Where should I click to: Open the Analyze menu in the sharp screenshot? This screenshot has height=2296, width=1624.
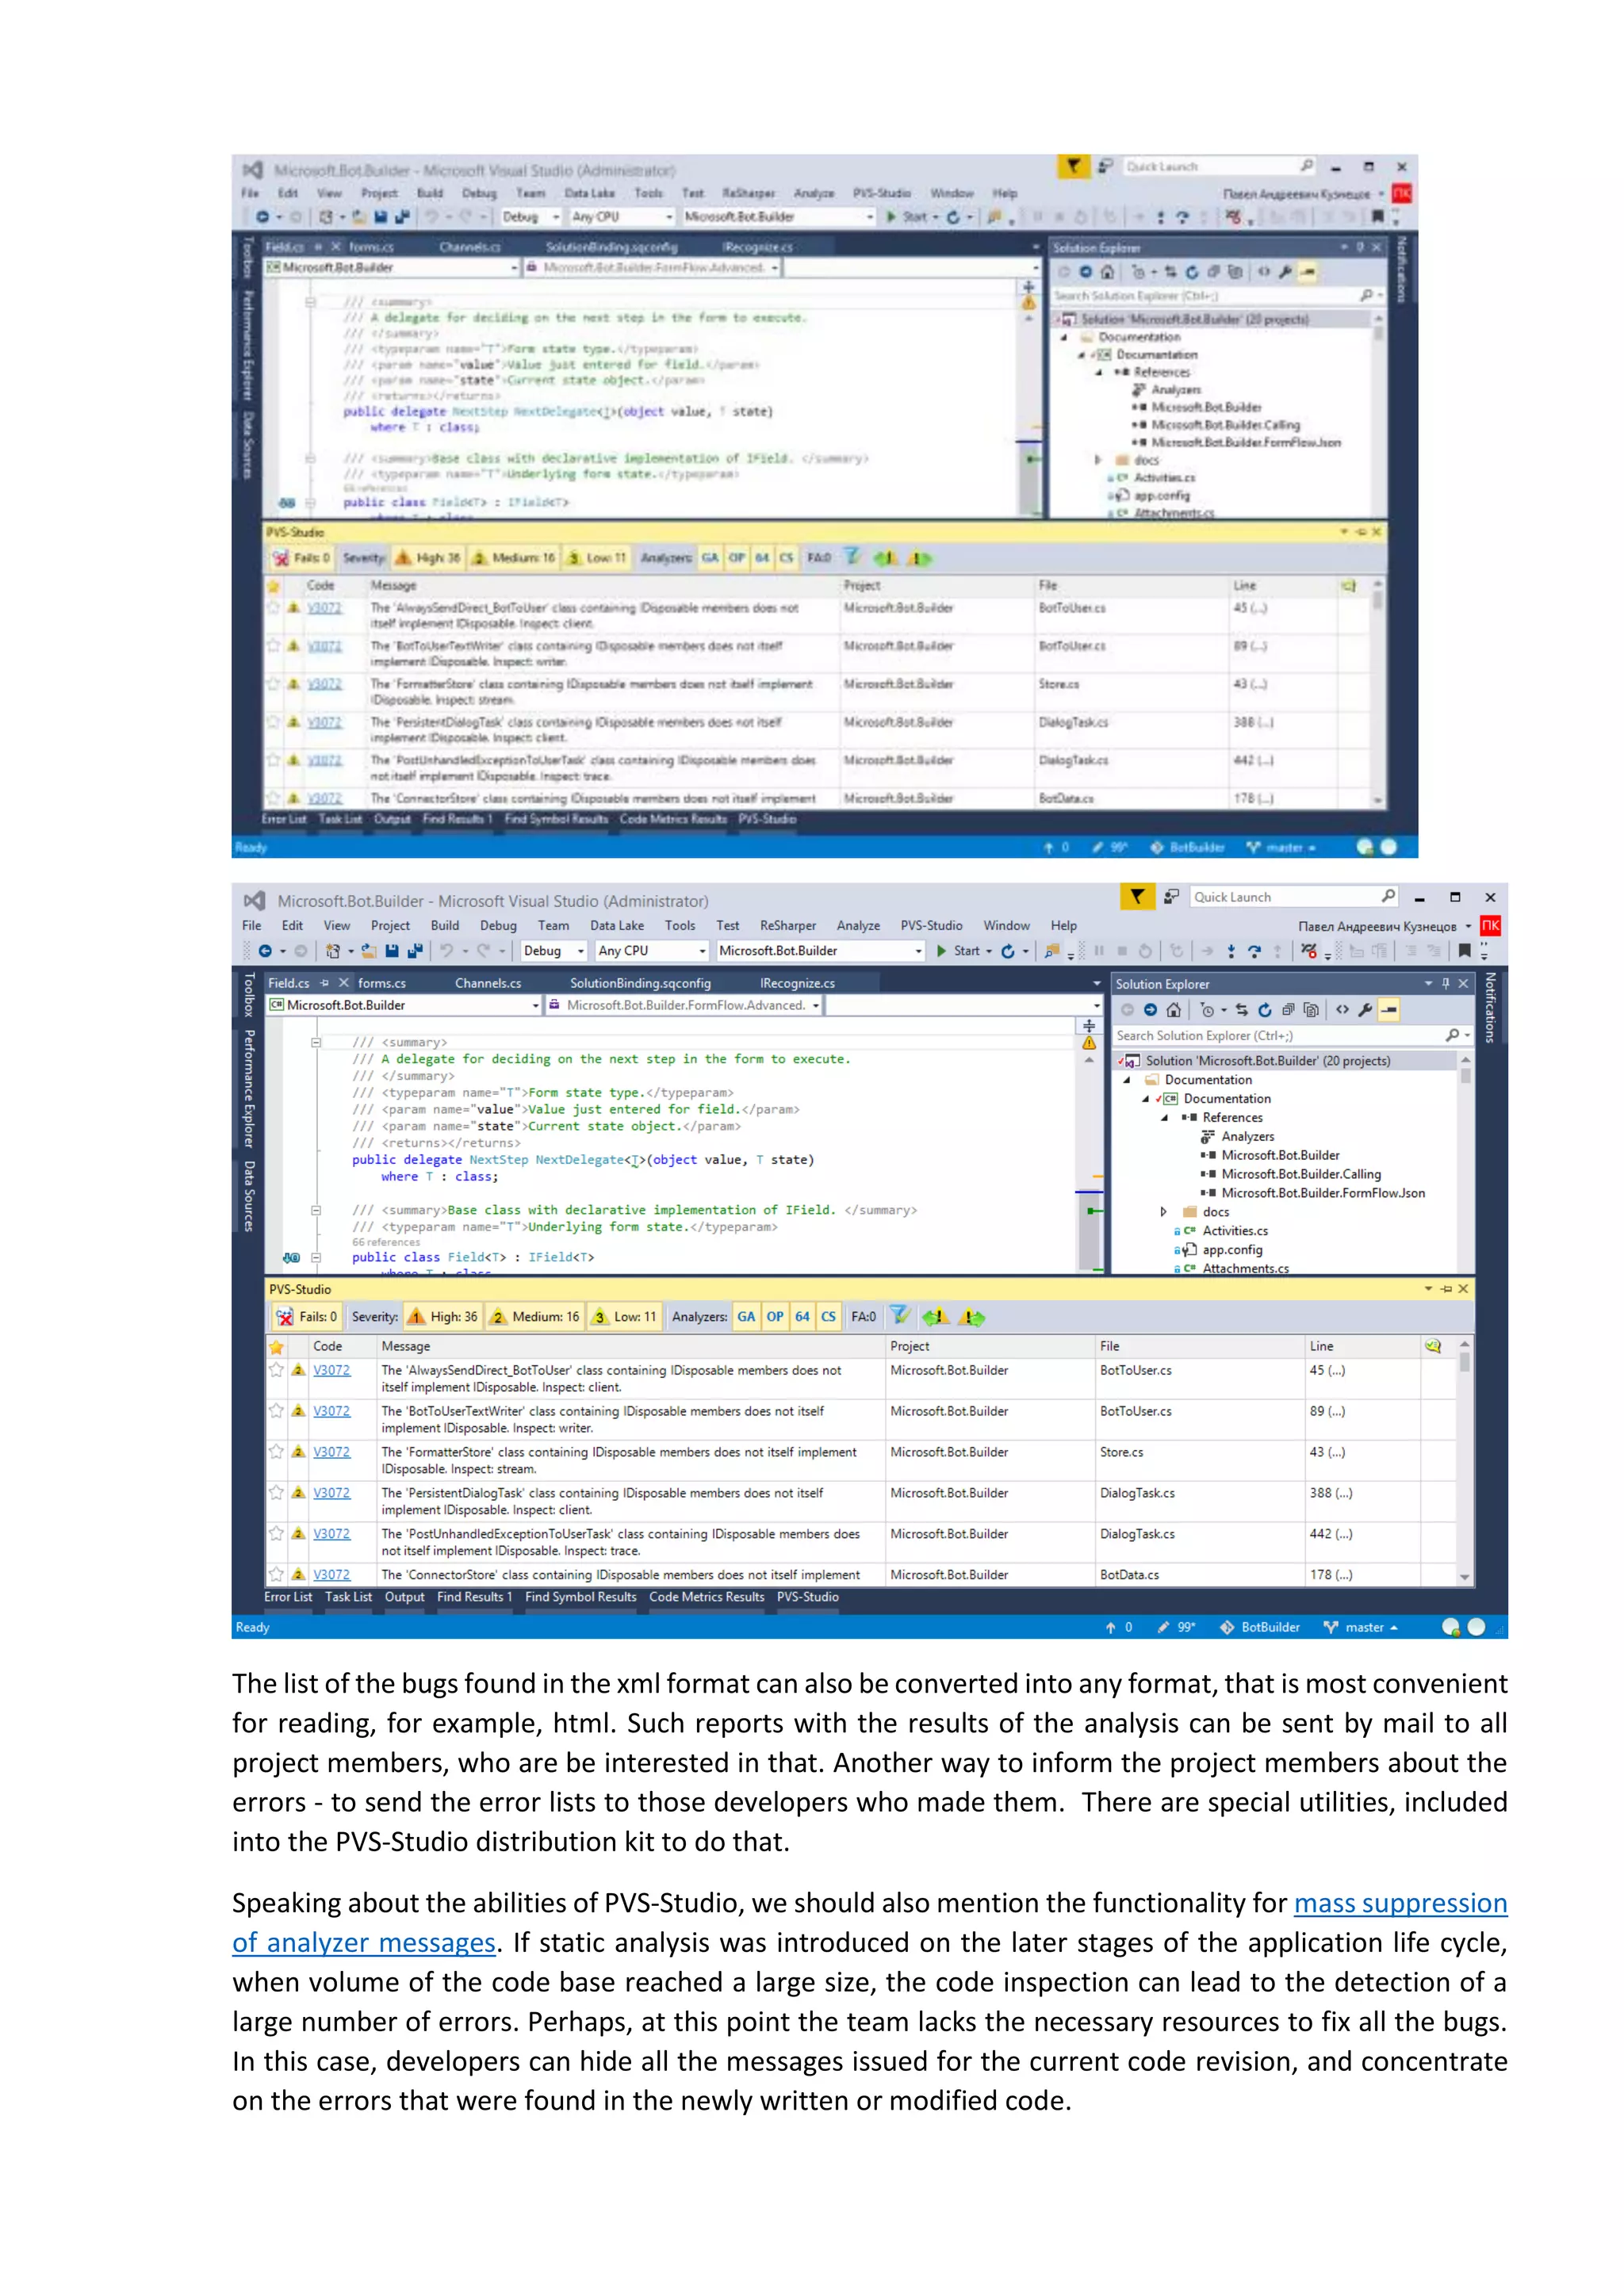pos(857,925)
